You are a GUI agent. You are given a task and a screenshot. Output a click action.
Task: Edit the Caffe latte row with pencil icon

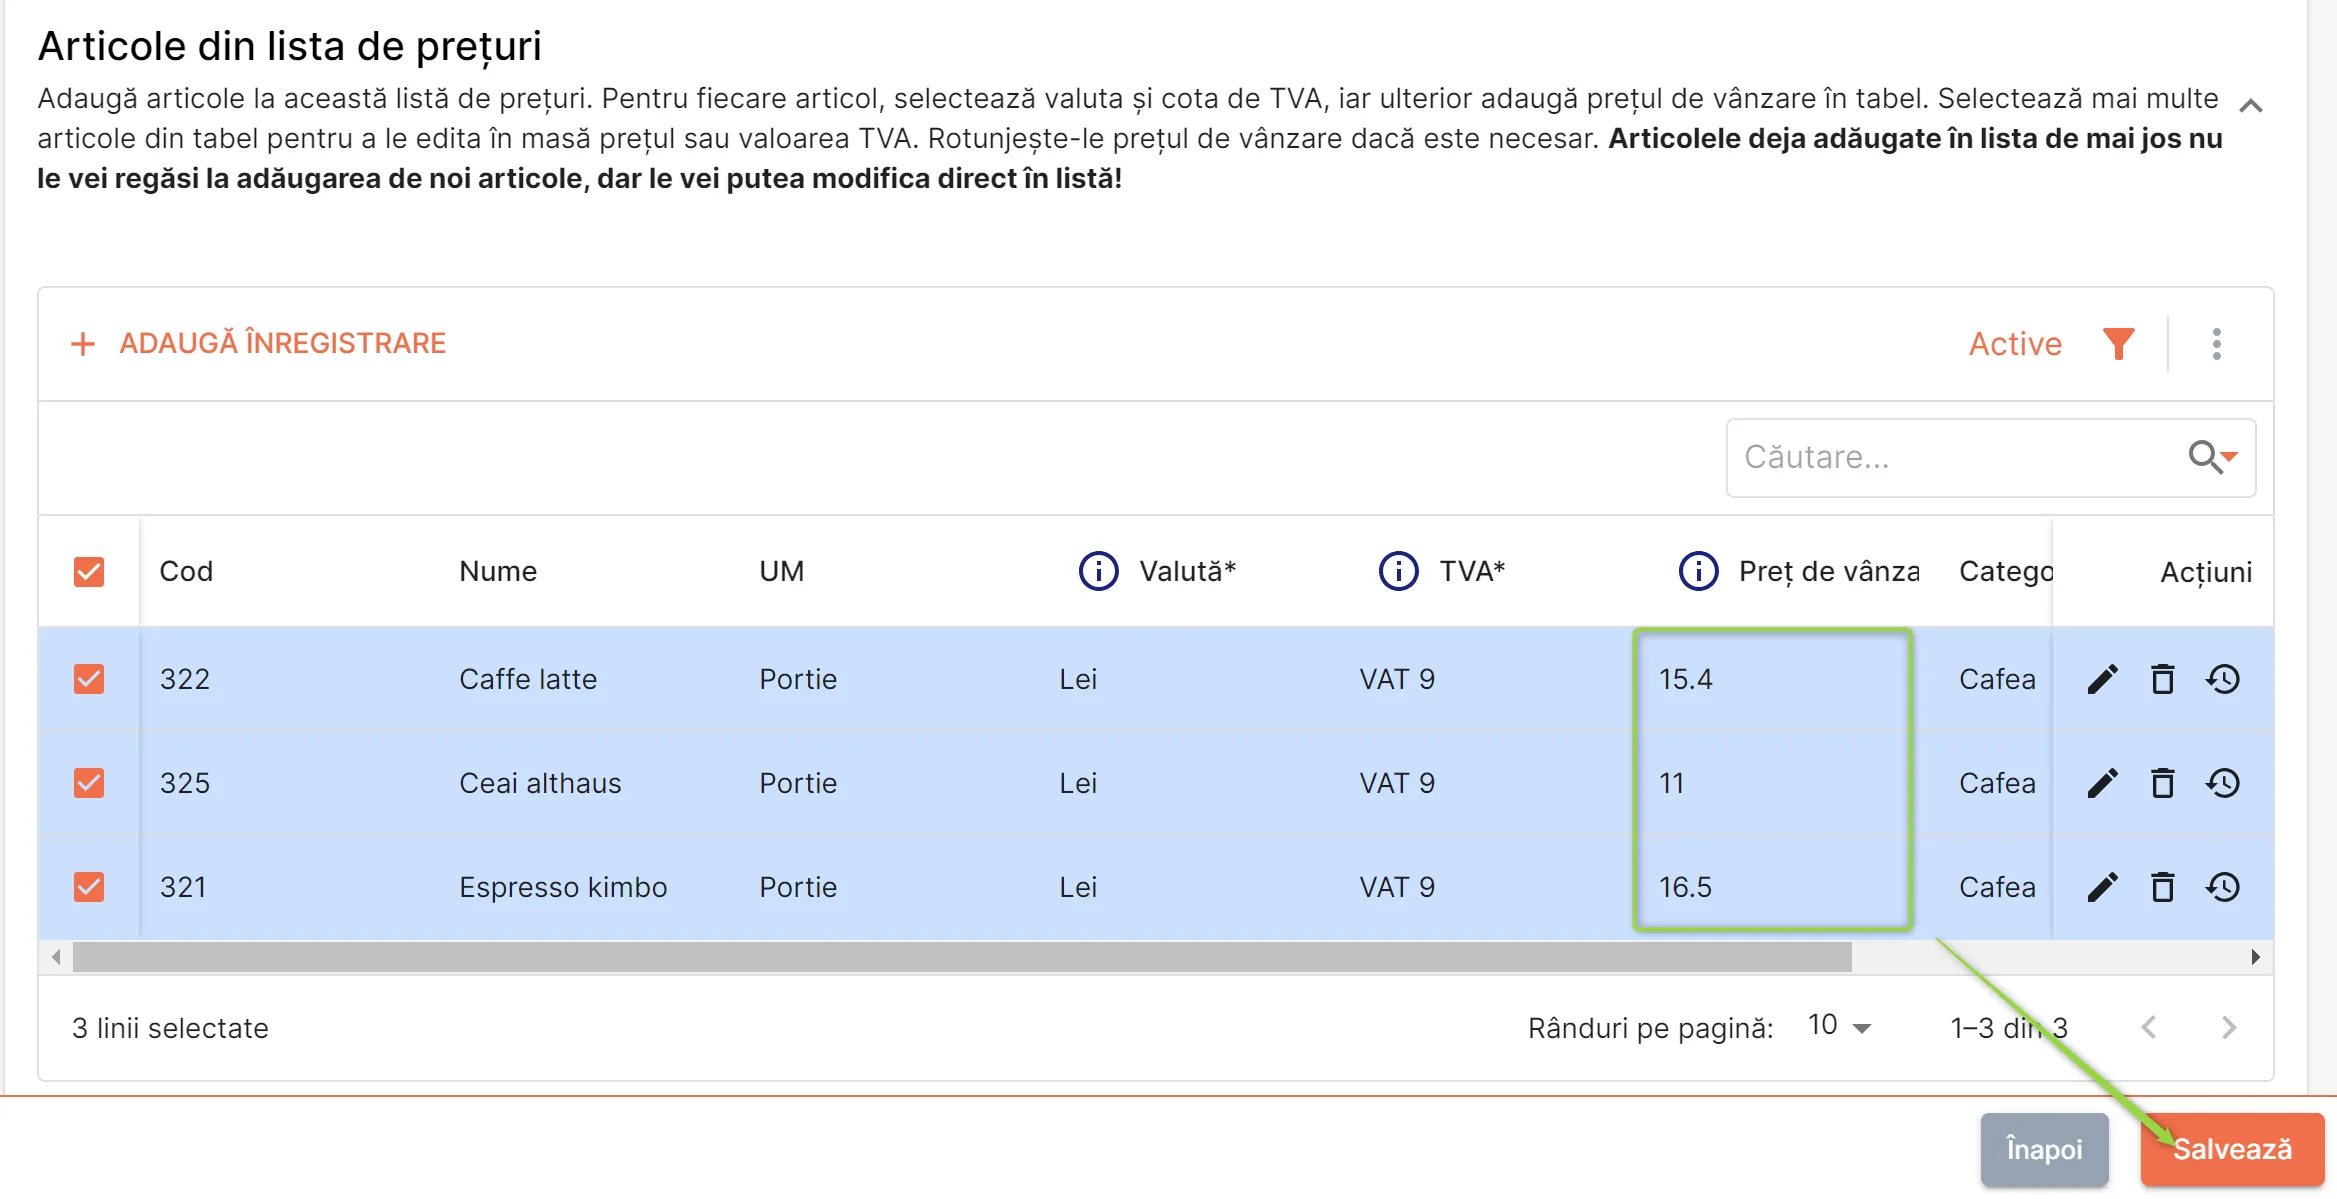pos(2102,679)
